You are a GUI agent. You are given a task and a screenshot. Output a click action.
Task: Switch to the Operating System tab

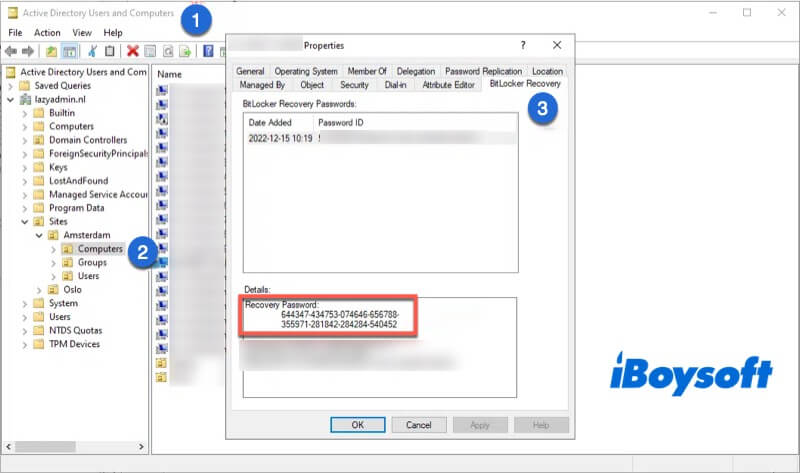306,71
